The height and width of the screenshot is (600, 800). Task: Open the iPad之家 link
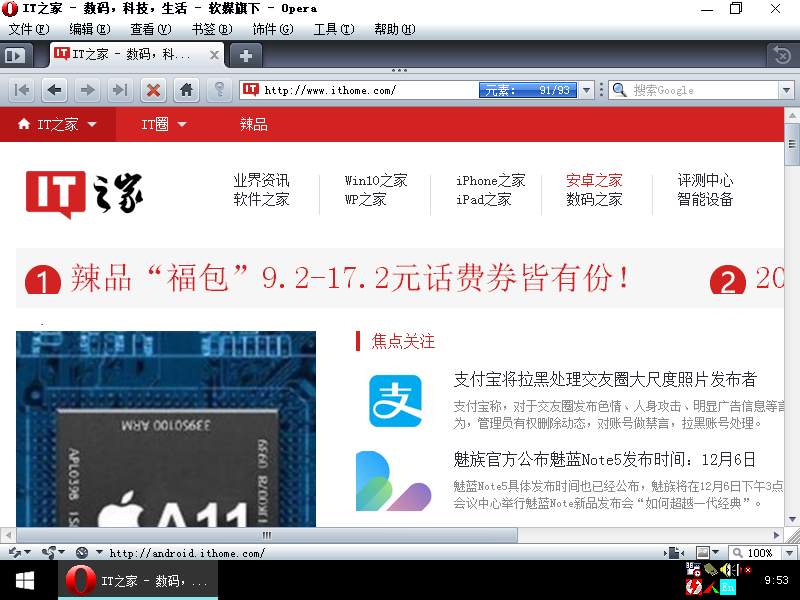point(484,199)
